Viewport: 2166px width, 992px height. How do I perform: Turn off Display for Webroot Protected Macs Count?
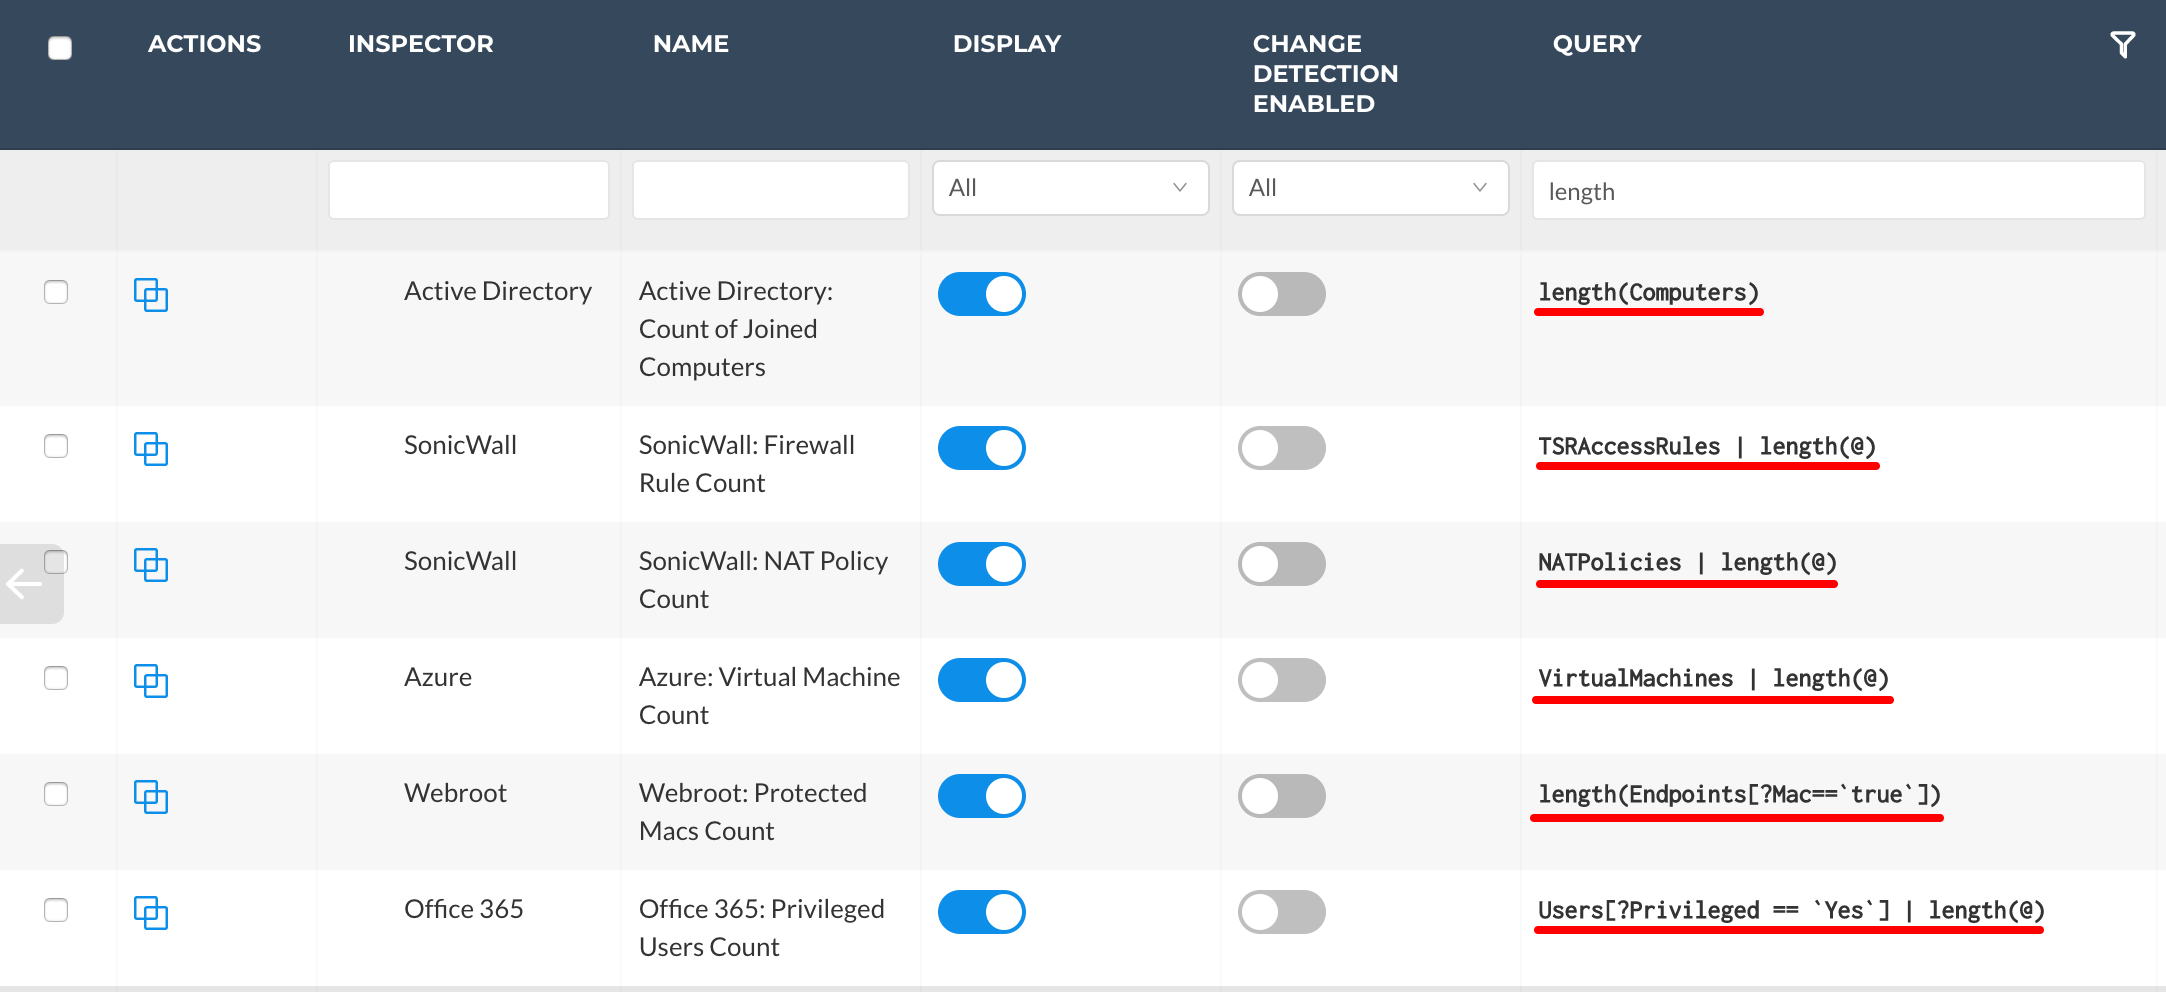coord(982,796)
